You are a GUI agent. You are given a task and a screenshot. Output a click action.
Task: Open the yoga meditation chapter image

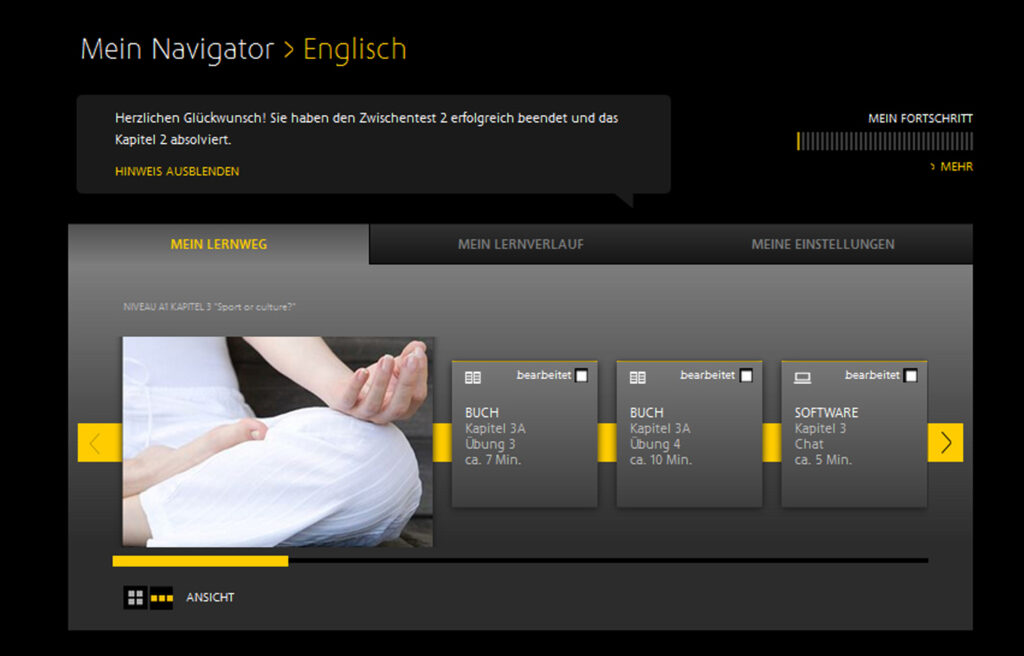(x=278, y=442)
